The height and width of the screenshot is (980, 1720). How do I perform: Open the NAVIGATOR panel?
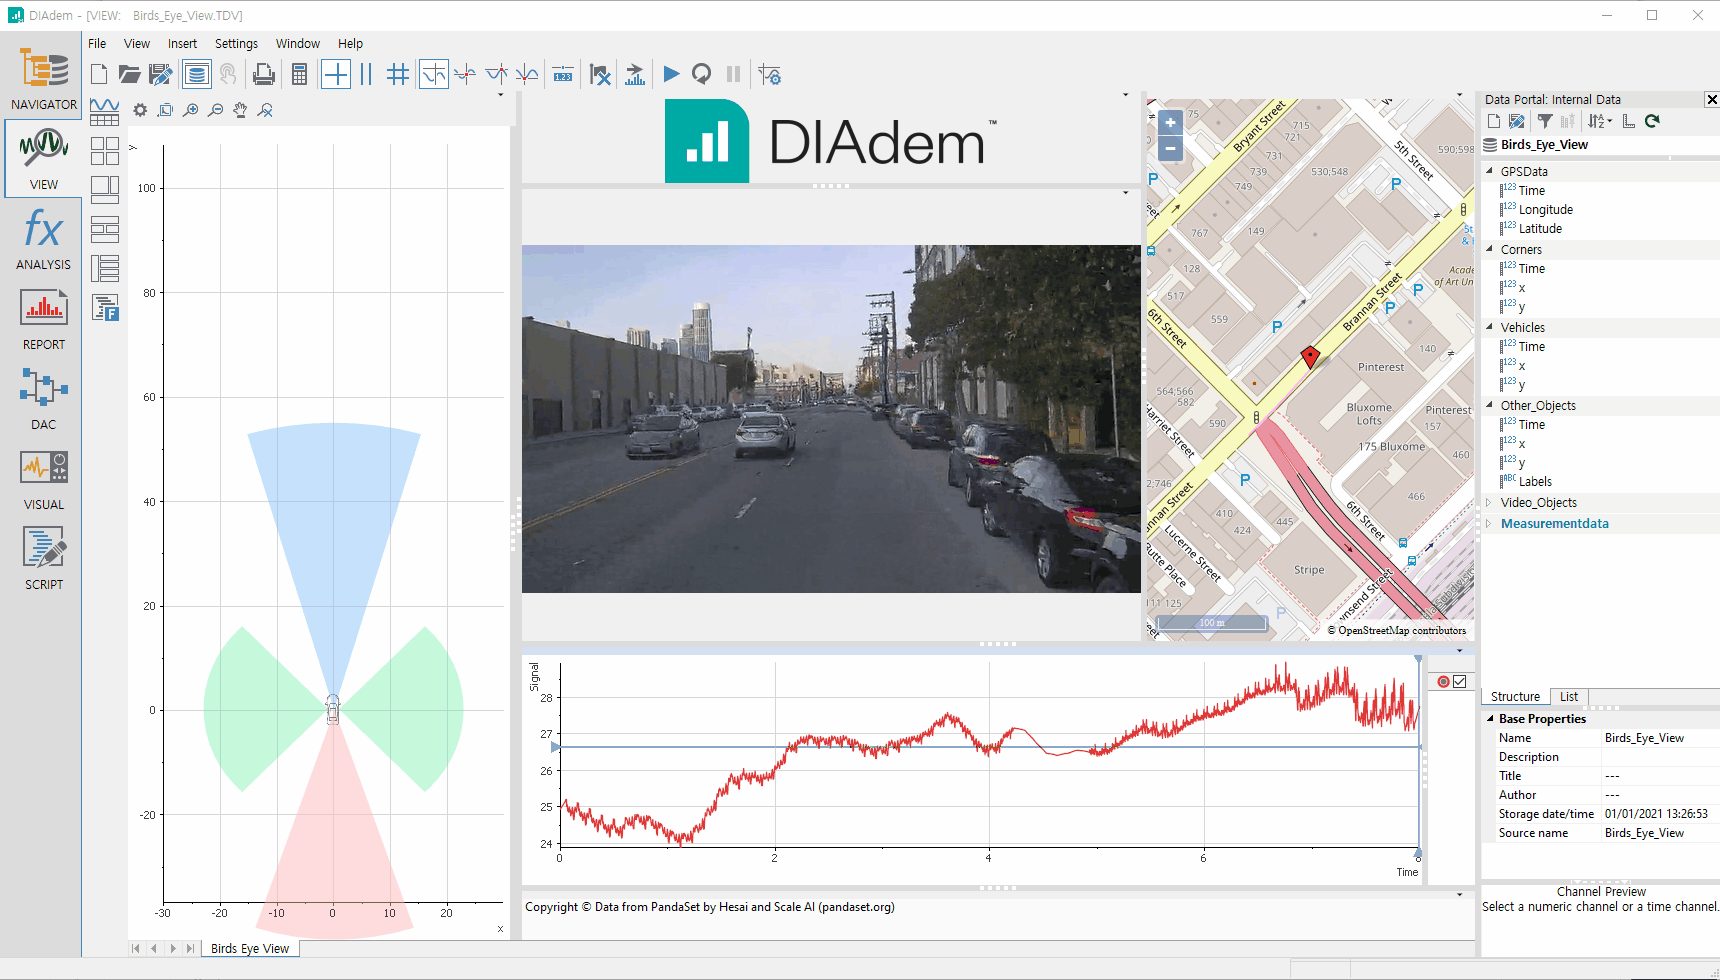coord(43,78)
